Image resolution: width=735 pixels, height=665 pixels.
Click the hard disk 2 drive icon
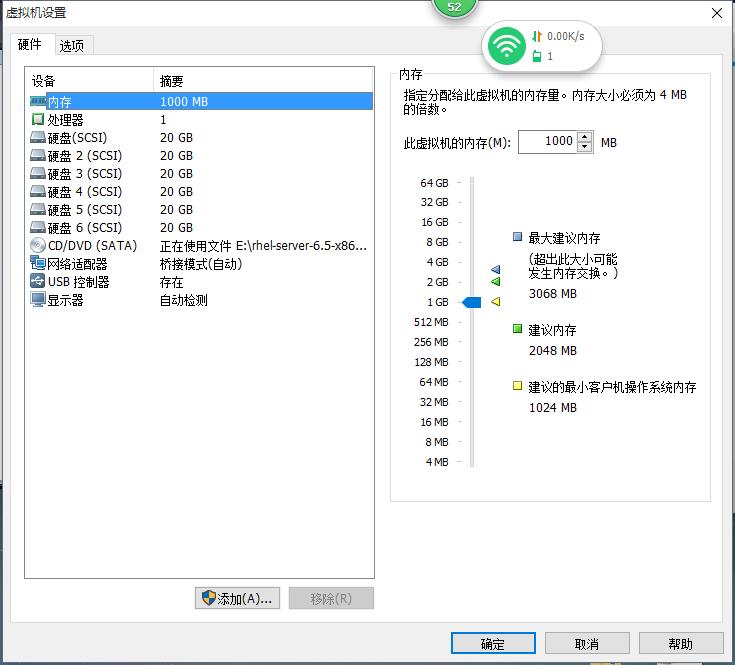(38, 155)
